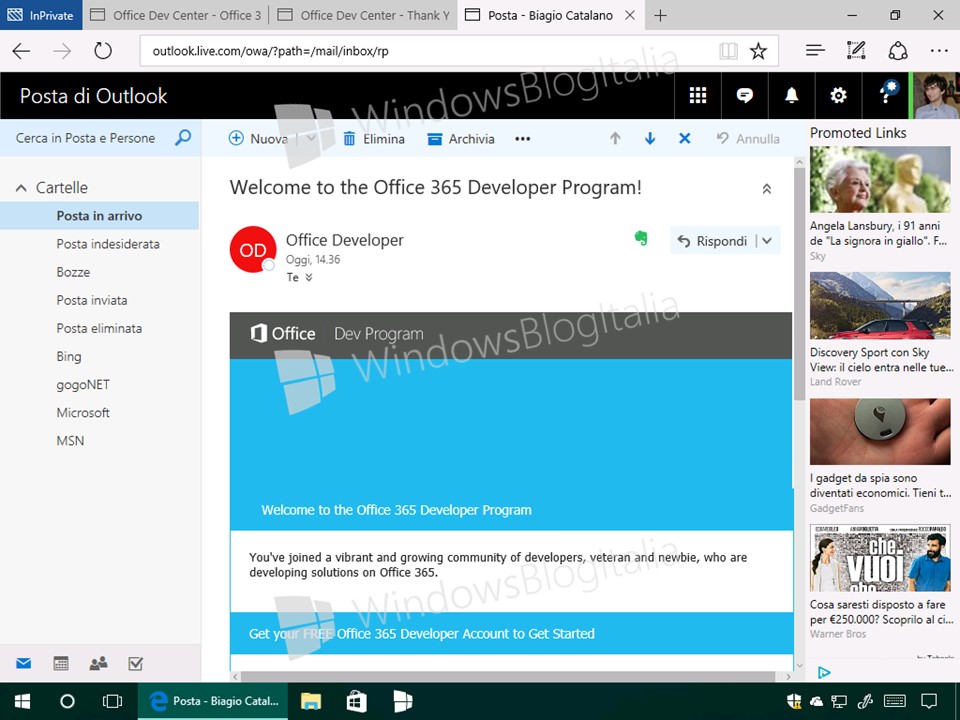
Task: Open the Edge Hub icon
Action: coord(815,51)
